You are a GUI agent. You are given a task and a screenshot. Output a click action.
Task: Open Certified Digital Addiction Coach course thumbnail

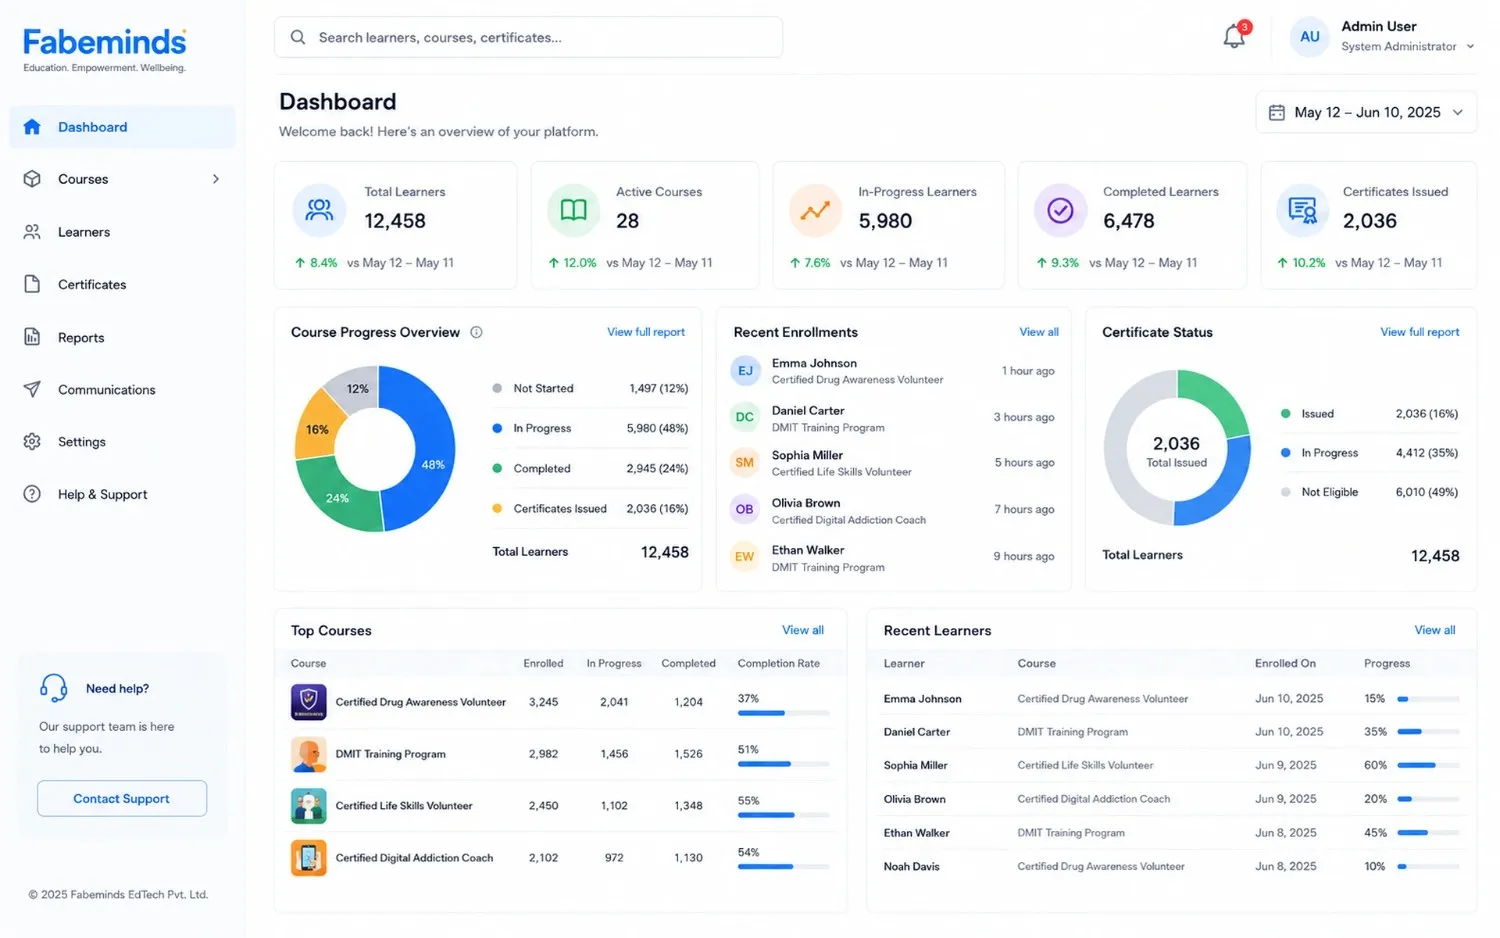click(x=309, y=858)
